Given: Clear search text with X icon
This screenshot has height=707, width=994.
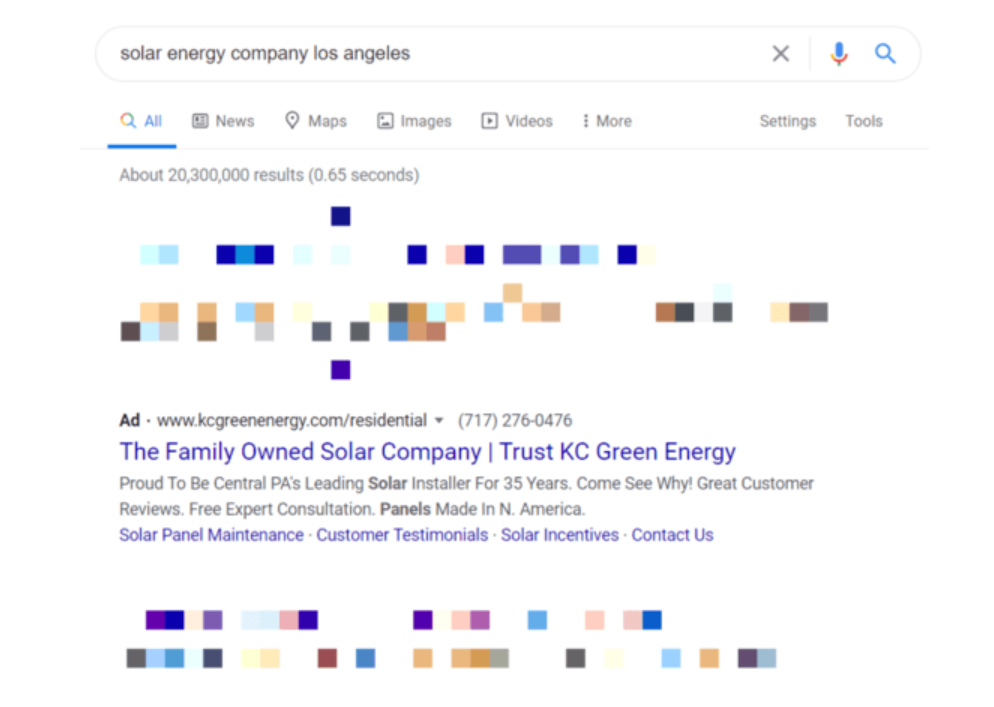Looking at the screenshot, I should coord(780,54).
